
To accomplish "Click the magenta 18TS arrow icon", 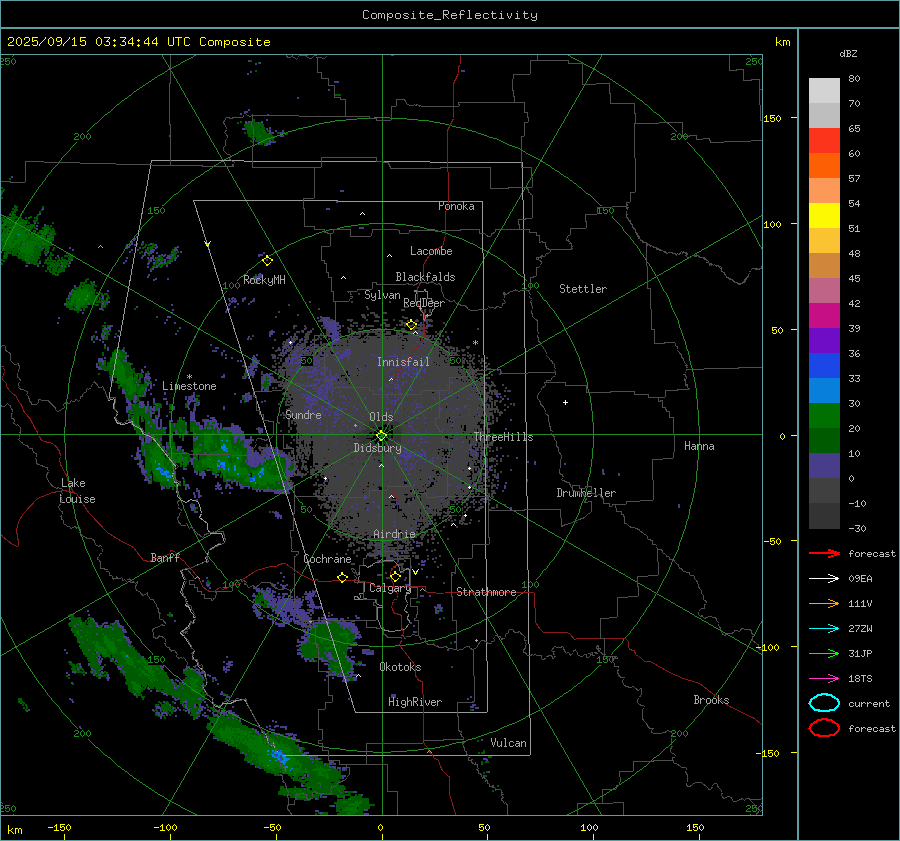I will tap(824, 679).
